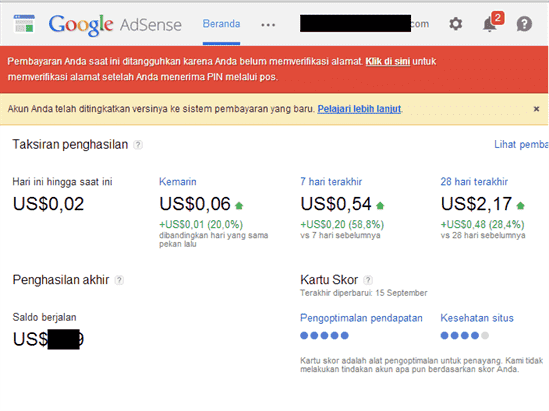Dismiss the yellow payment system notice

[536, 109]
